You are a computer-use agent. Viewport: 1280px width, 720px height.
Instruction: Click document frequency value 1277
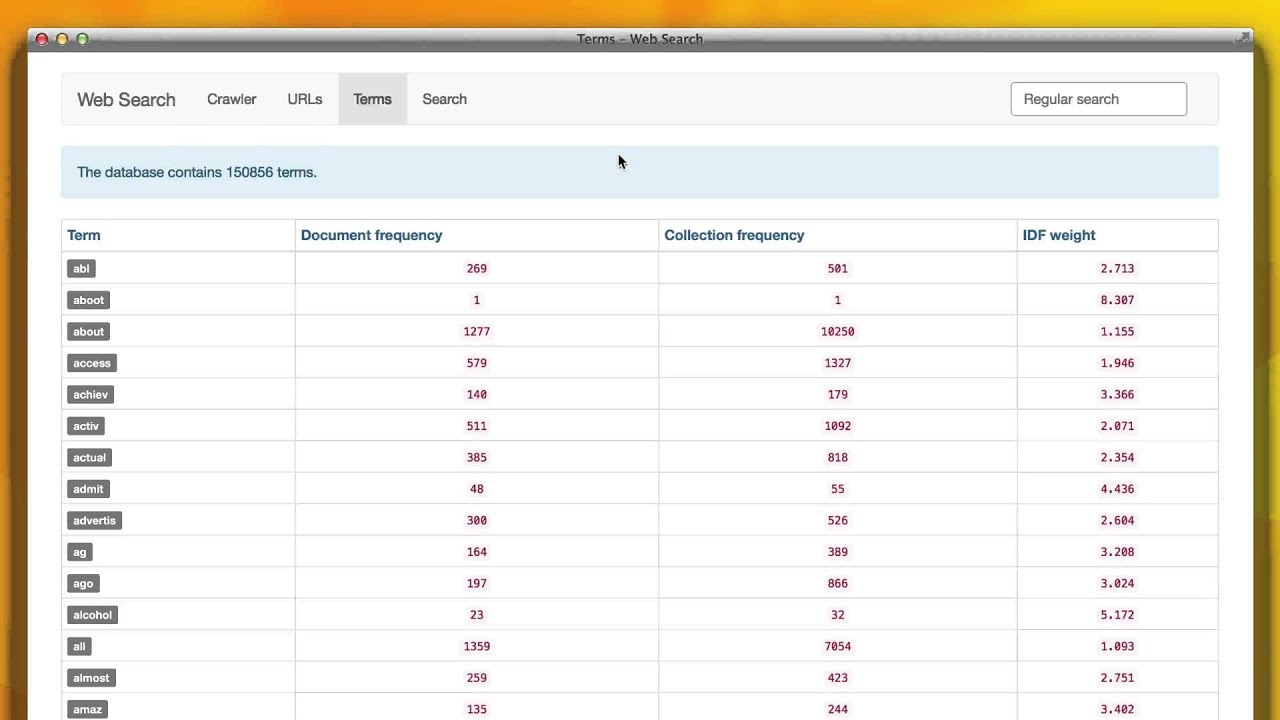(476, 331)
